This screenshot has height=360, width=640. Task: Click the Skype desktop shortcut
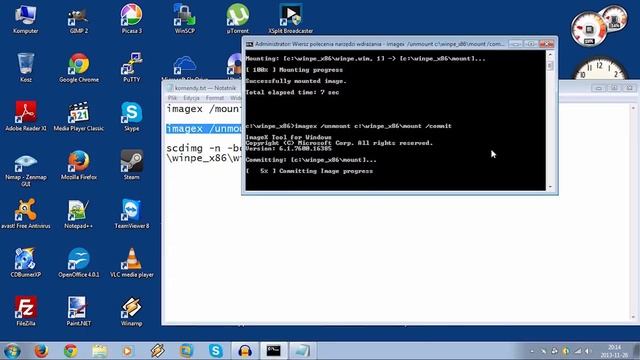(x=131, y=116)
